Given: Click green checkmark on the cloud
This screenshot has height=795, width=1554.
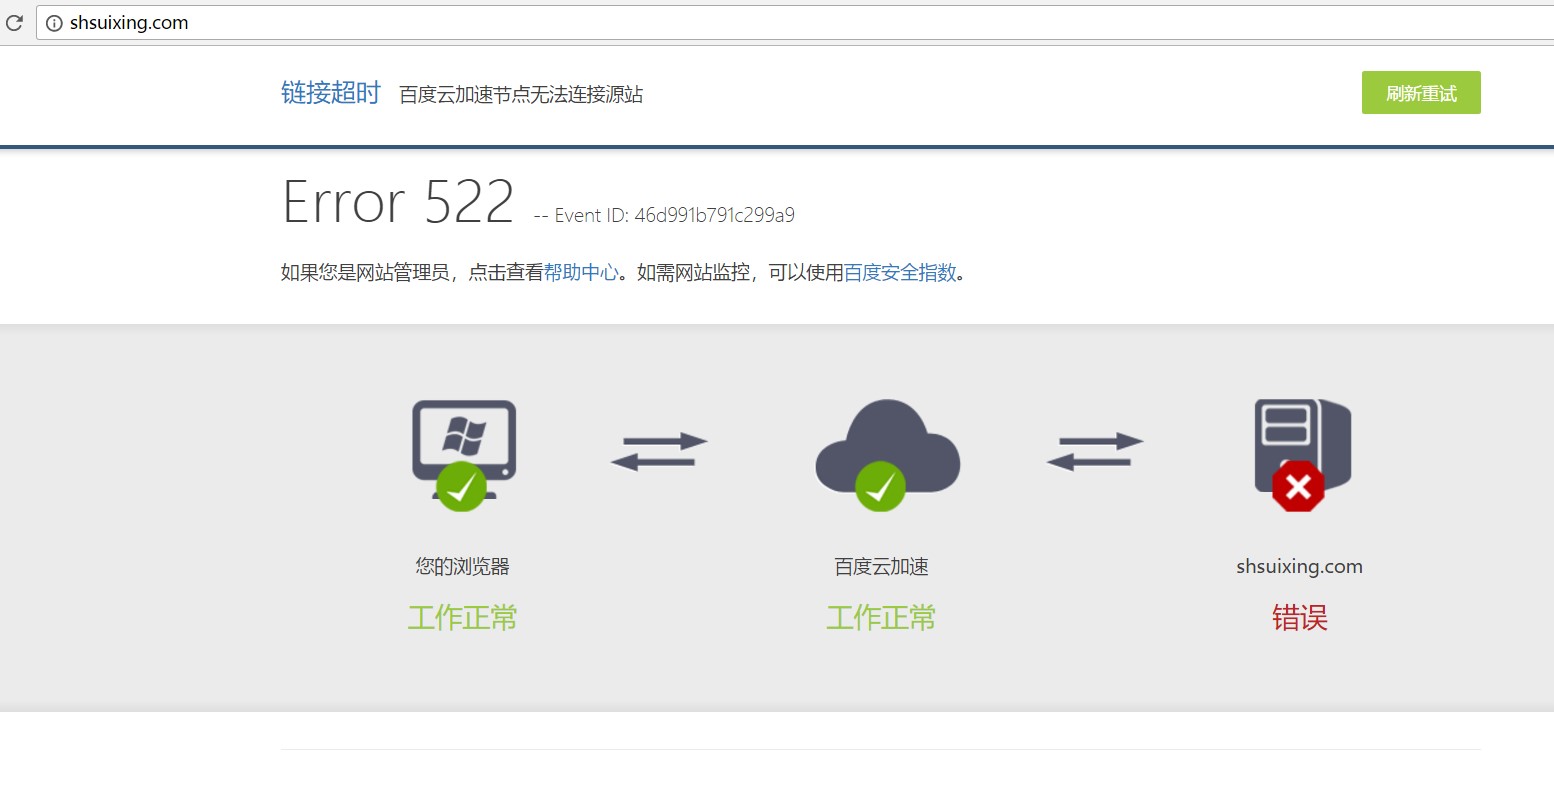Looking at the screenshot, I should tap(880, 487).
